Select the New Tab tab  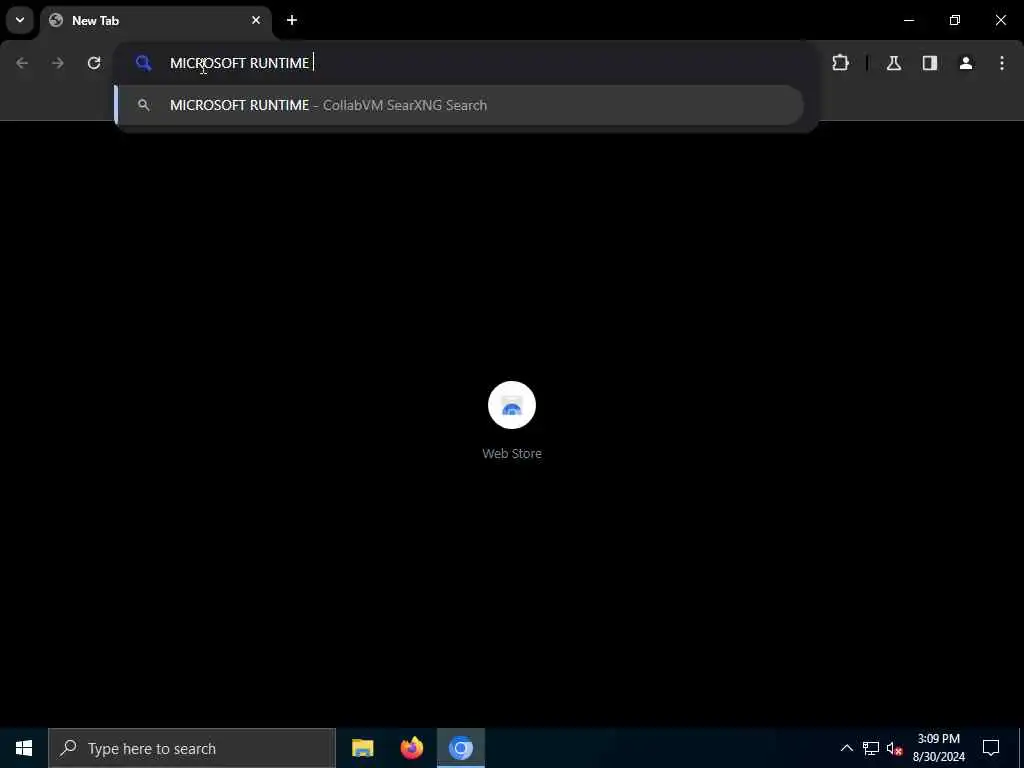(x=155, y=21)
